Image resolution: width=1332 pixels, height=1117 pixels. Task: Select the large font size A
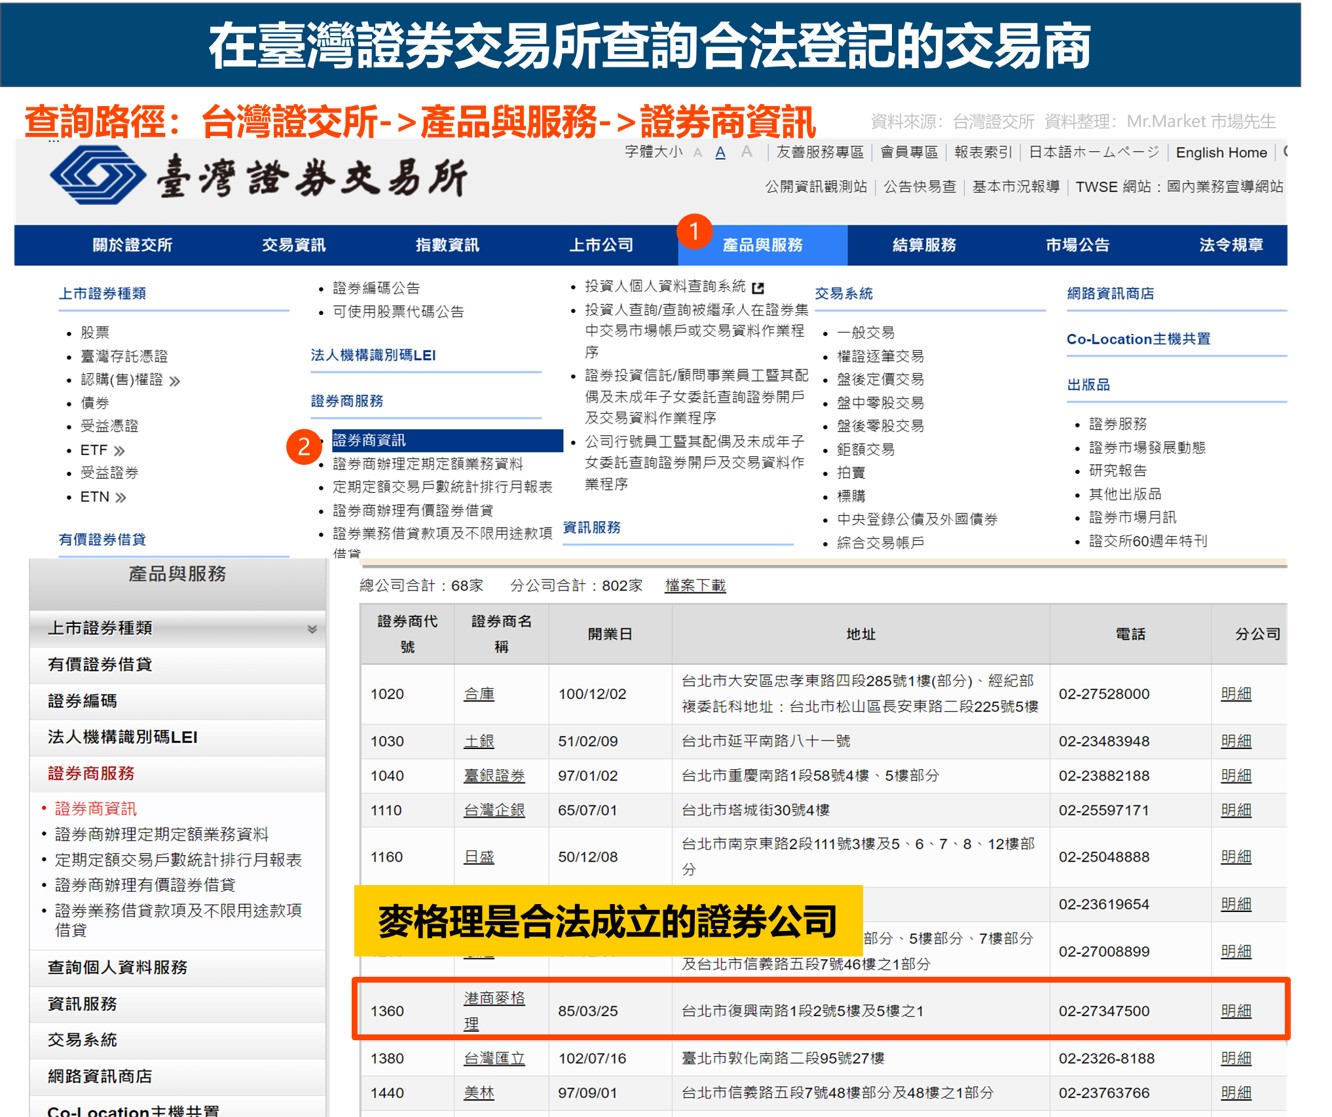coord(746,152)
